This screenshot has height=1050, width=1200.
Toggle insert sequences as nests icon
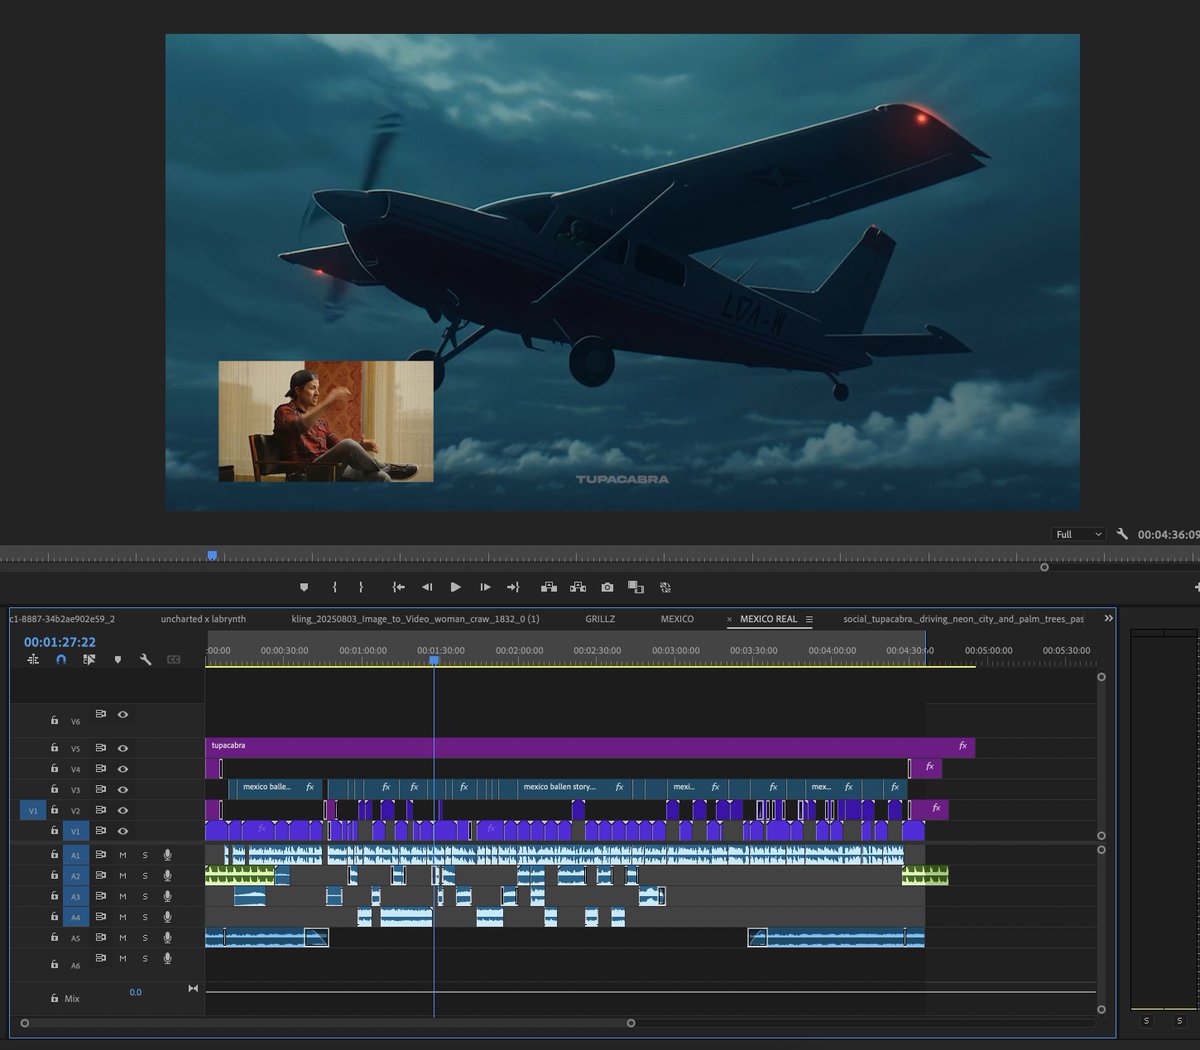click(33, 660)
